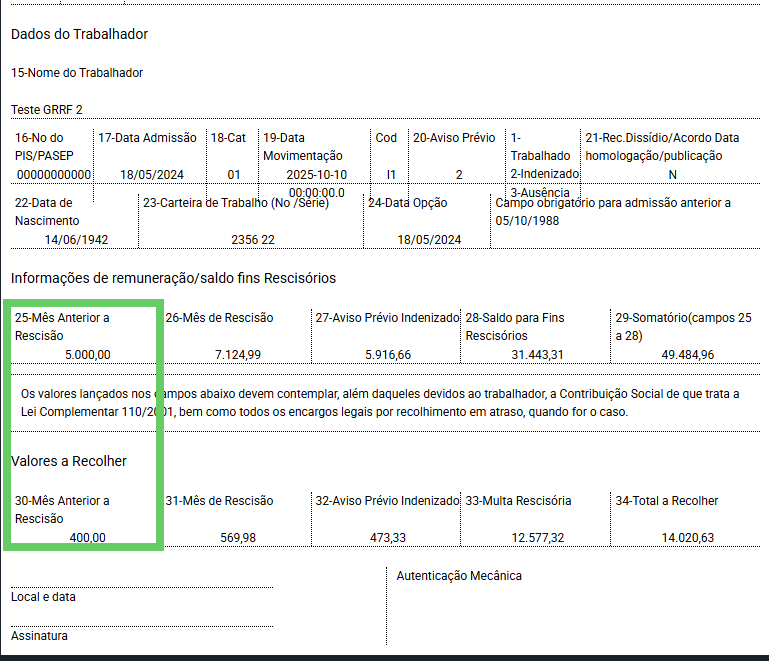
Task: Click the 5.000,00 value in field 25
Action: (88, 354)
